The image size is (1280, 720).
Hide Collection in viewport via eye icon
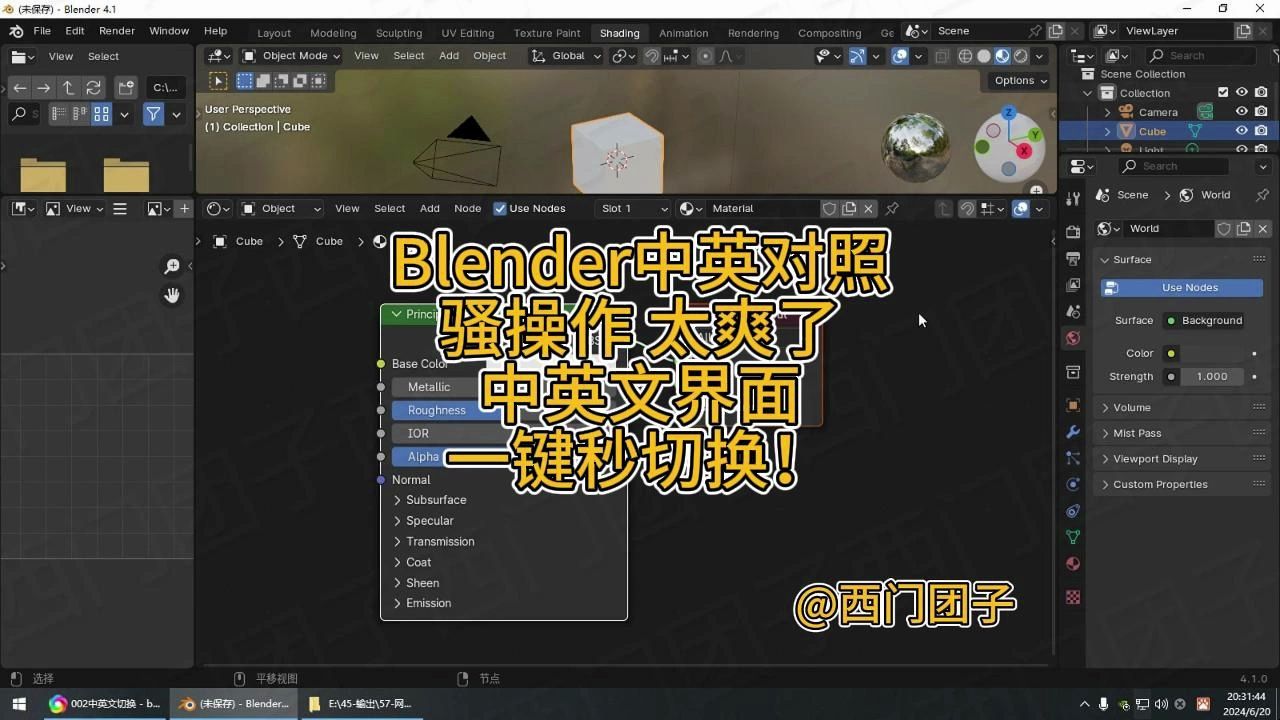[1241, 93]
